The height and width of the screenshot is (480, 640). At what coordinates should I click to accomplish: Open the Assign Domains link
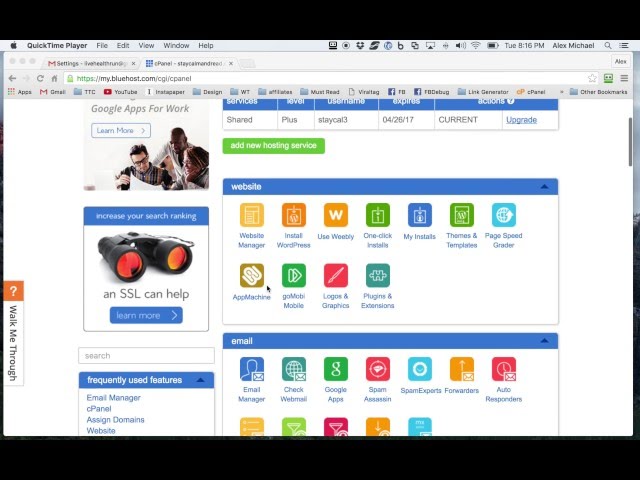(x=115, y=420)
